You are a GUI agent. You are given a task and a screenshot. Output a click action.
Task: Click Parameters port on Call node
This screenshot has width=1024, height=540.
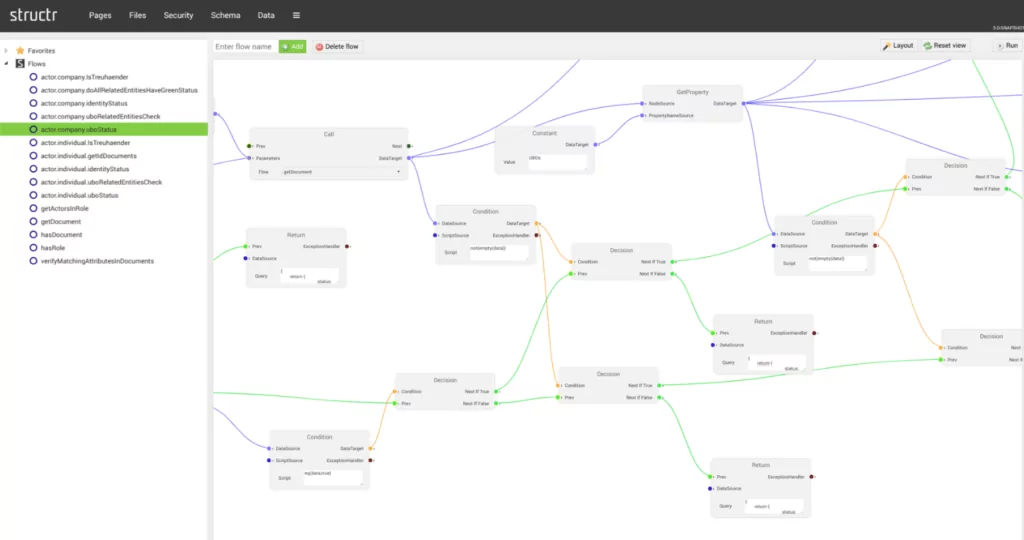pyautogui.click(x=249, y=158)
